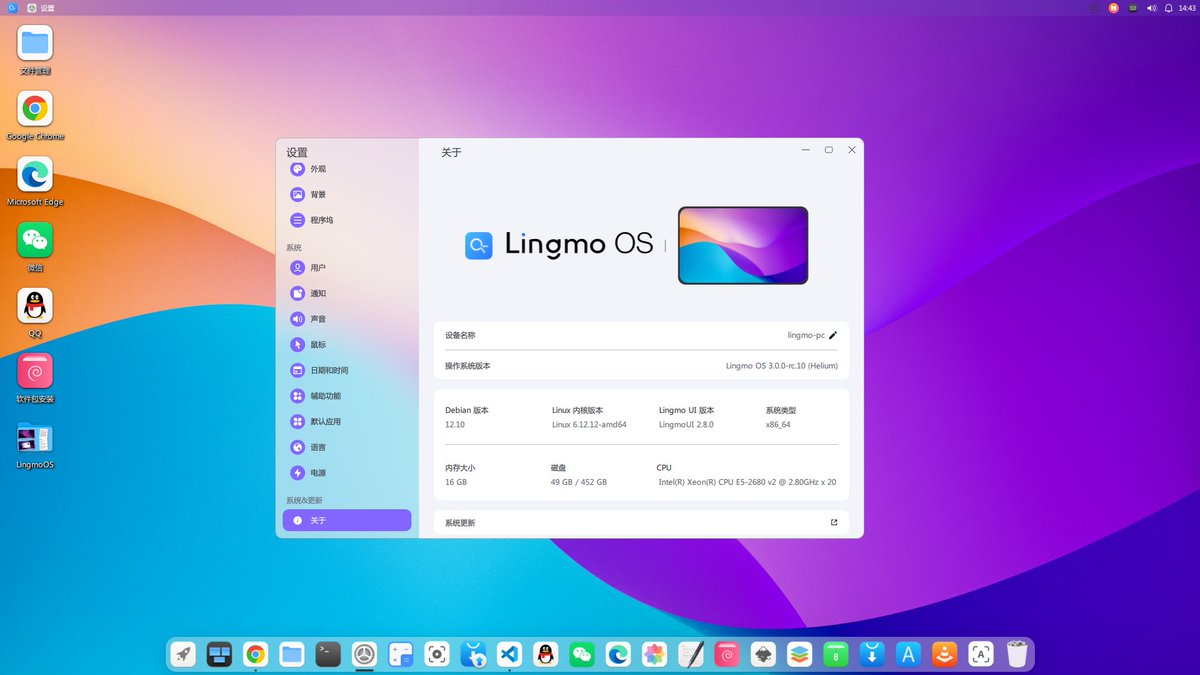Click the orange tray icon in top bar

coord(1113,8)
